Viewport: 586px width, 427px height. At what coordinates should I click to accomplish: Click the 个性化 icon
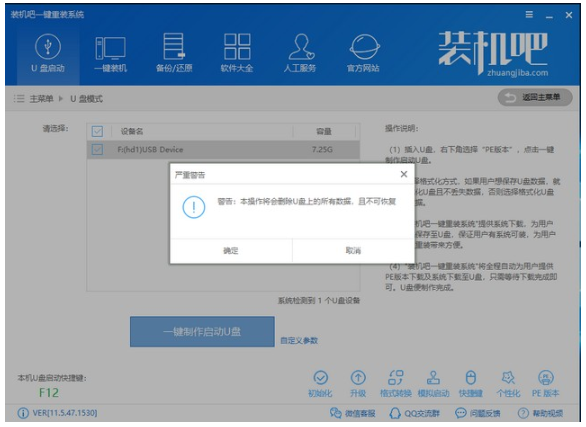(x=508, y=384)
